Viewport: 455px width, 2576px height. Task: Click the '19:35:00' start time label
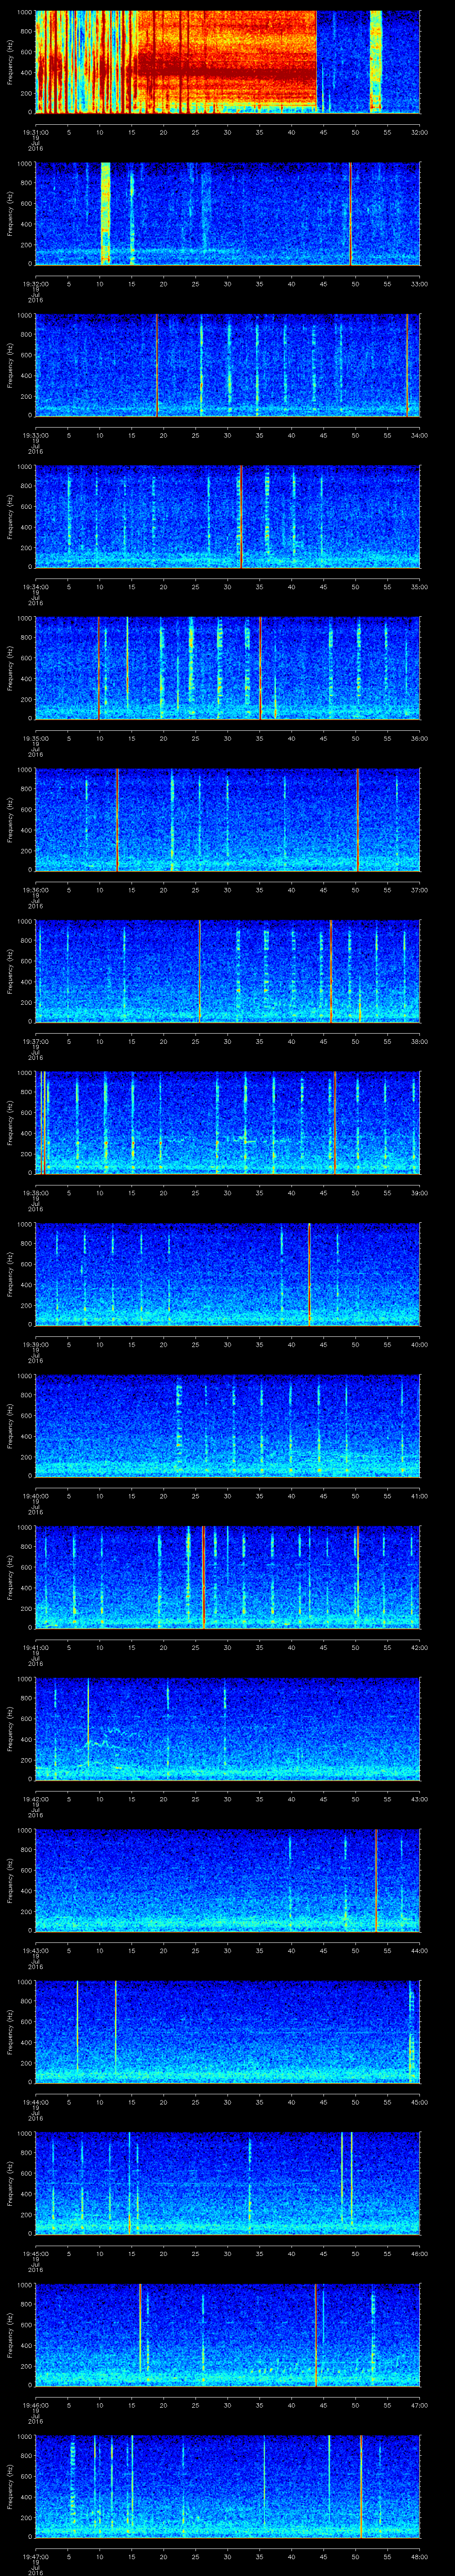pyautogui.click(x=35, y=738)
